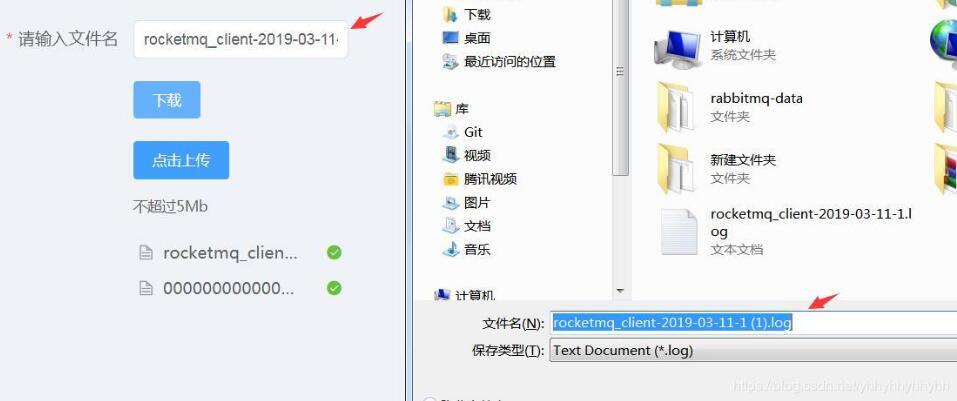Click the navigation pane scrollbar down arrow

pos(620,290)
